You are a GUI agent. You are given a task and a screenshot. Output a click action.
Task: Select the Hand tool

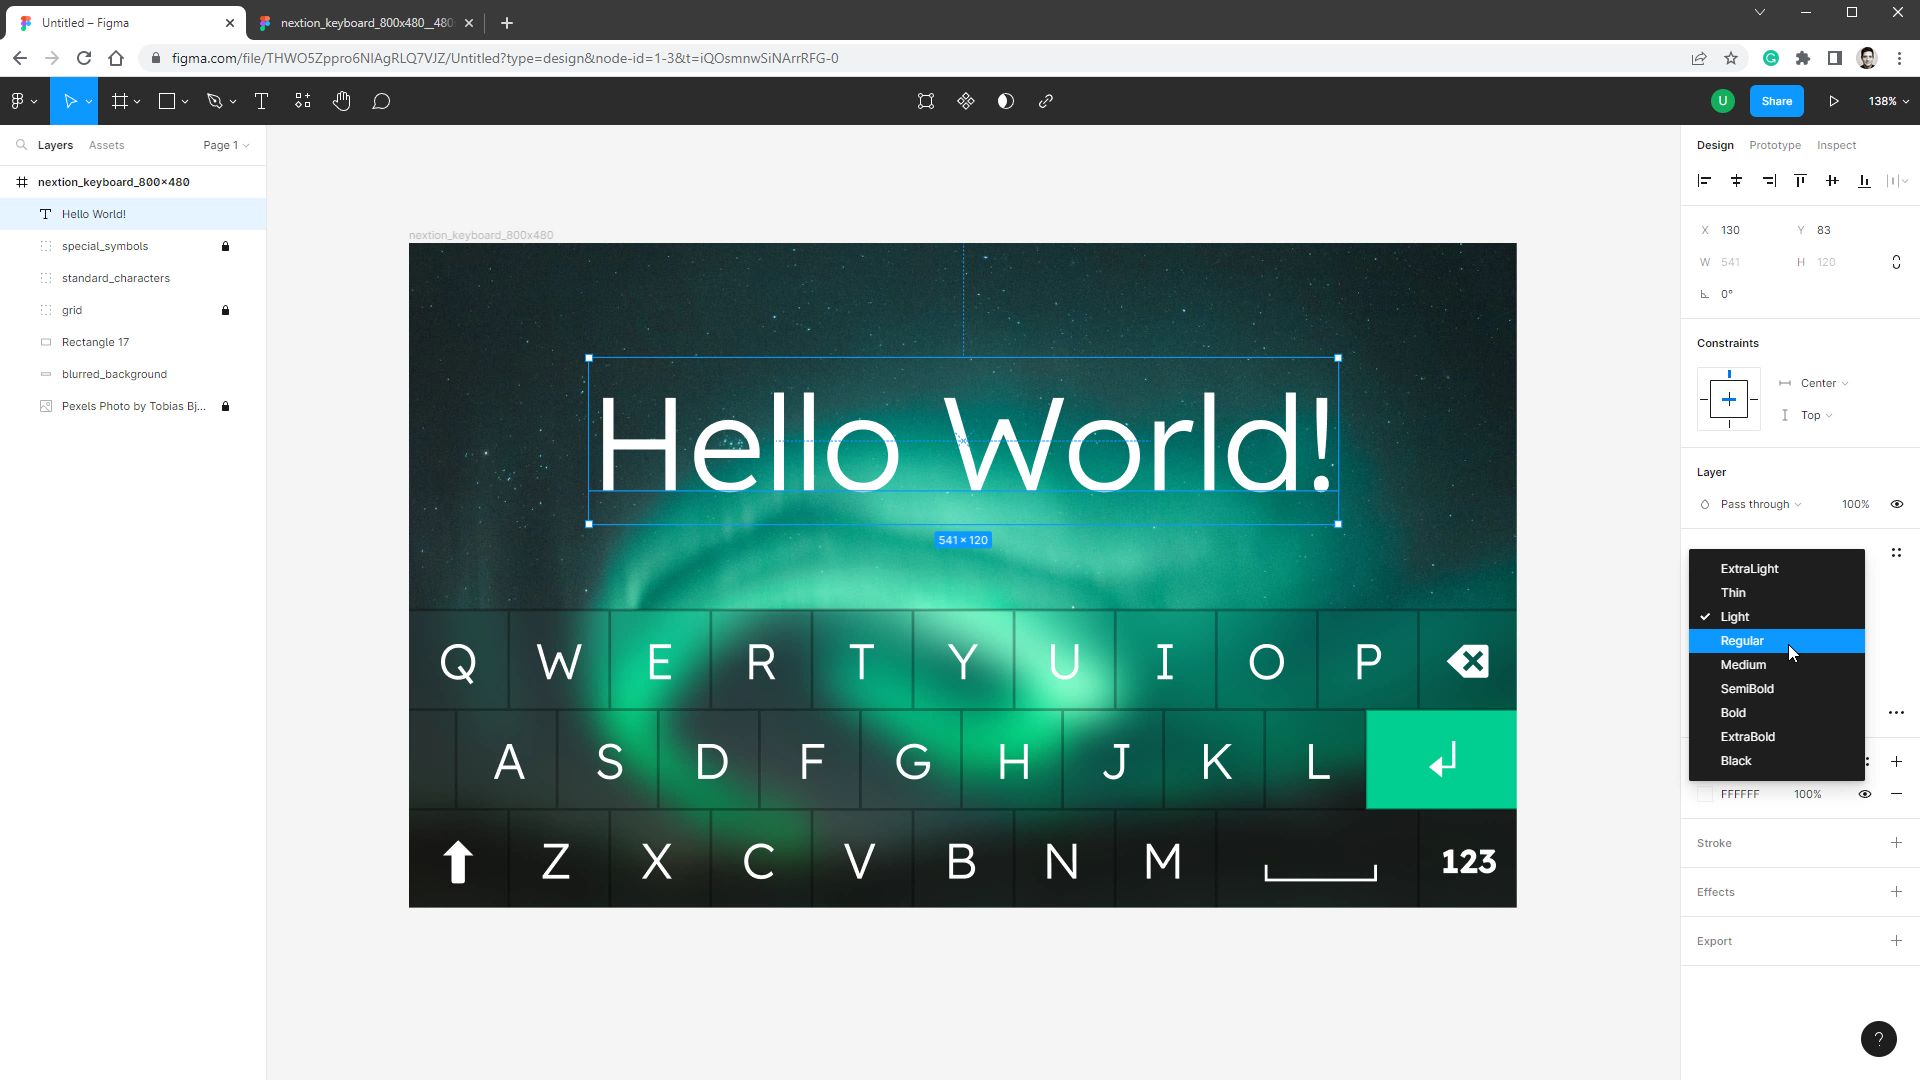pos(341,100)
